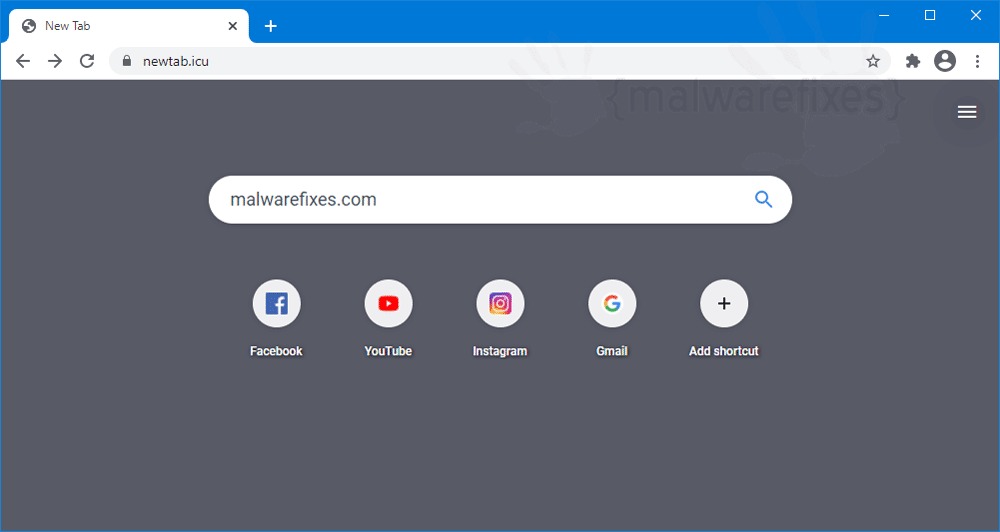Go back using the browser back arrow
The height and width of the screenshot is (532, 1000).
coord(23,61)
